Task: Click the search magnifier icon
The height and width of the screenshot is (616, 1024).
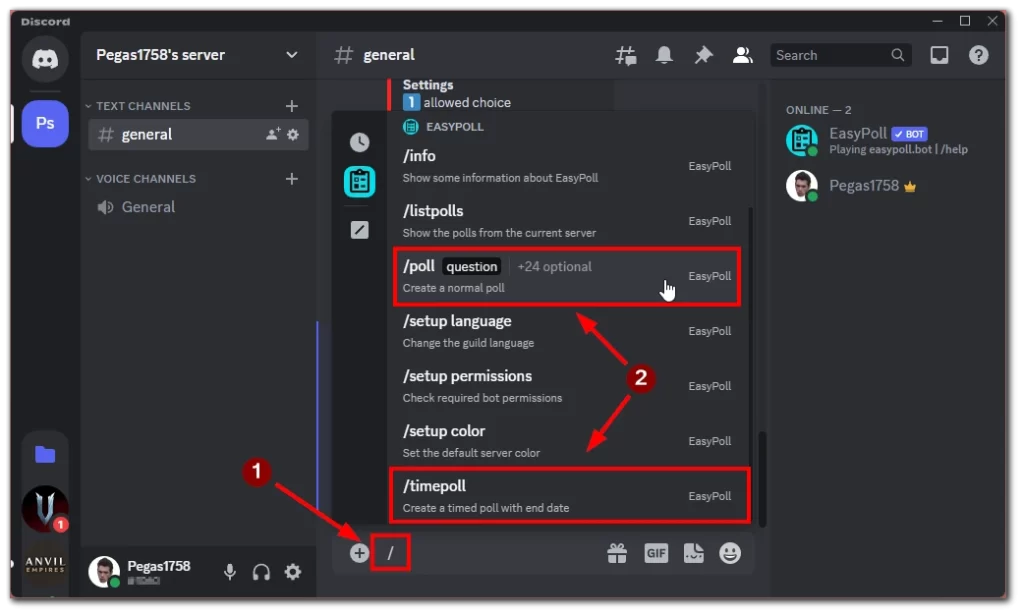Action: (898, 55)
